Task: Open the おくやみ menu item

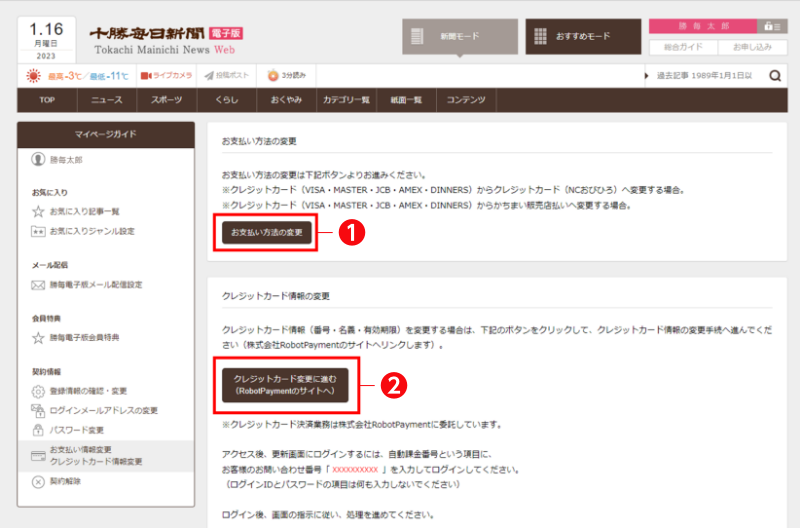Action: click(286, 100)
